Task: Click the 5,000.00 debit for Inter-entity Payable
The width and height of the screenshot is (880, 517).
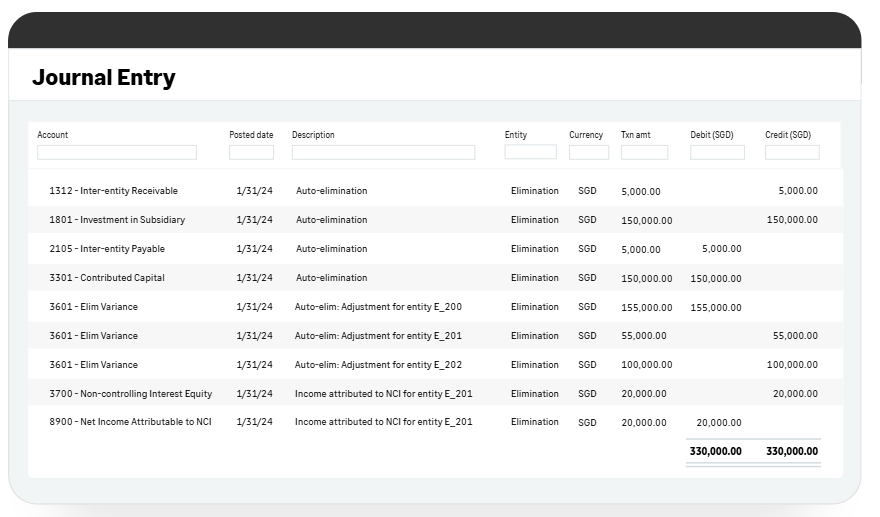Action: tap(722, 249)
